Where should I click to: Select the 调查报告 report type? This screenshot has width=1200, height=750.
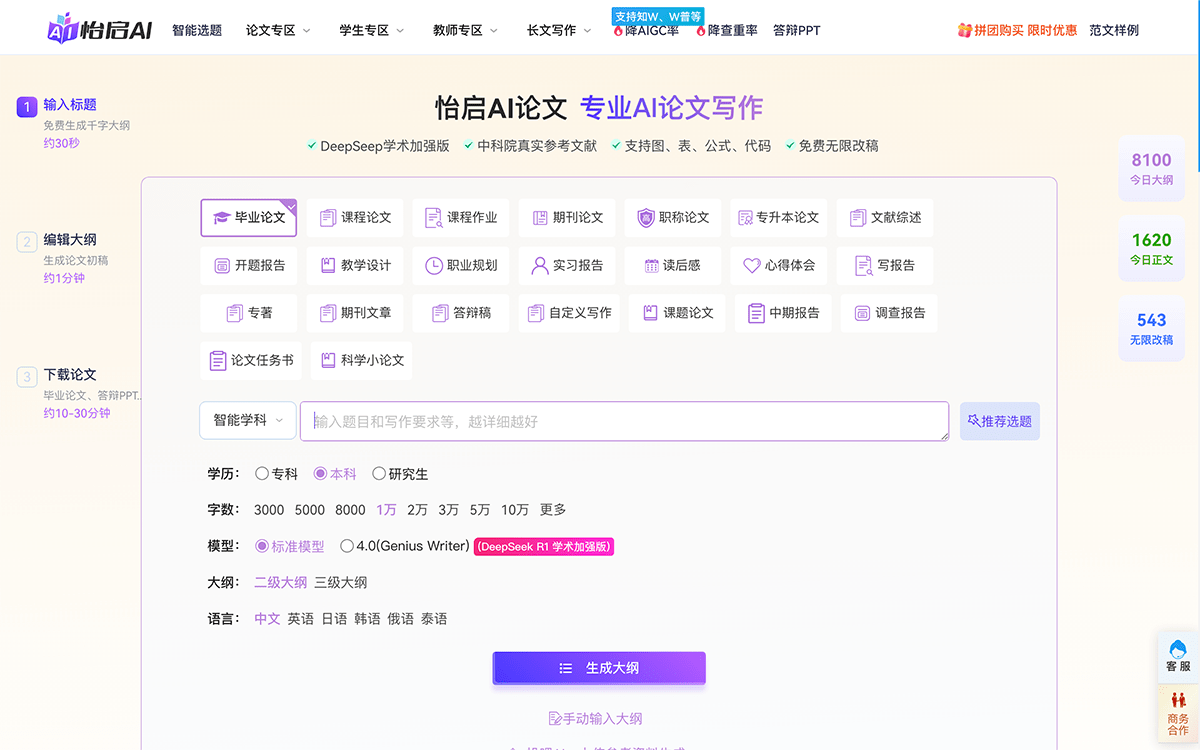point(890,313)
